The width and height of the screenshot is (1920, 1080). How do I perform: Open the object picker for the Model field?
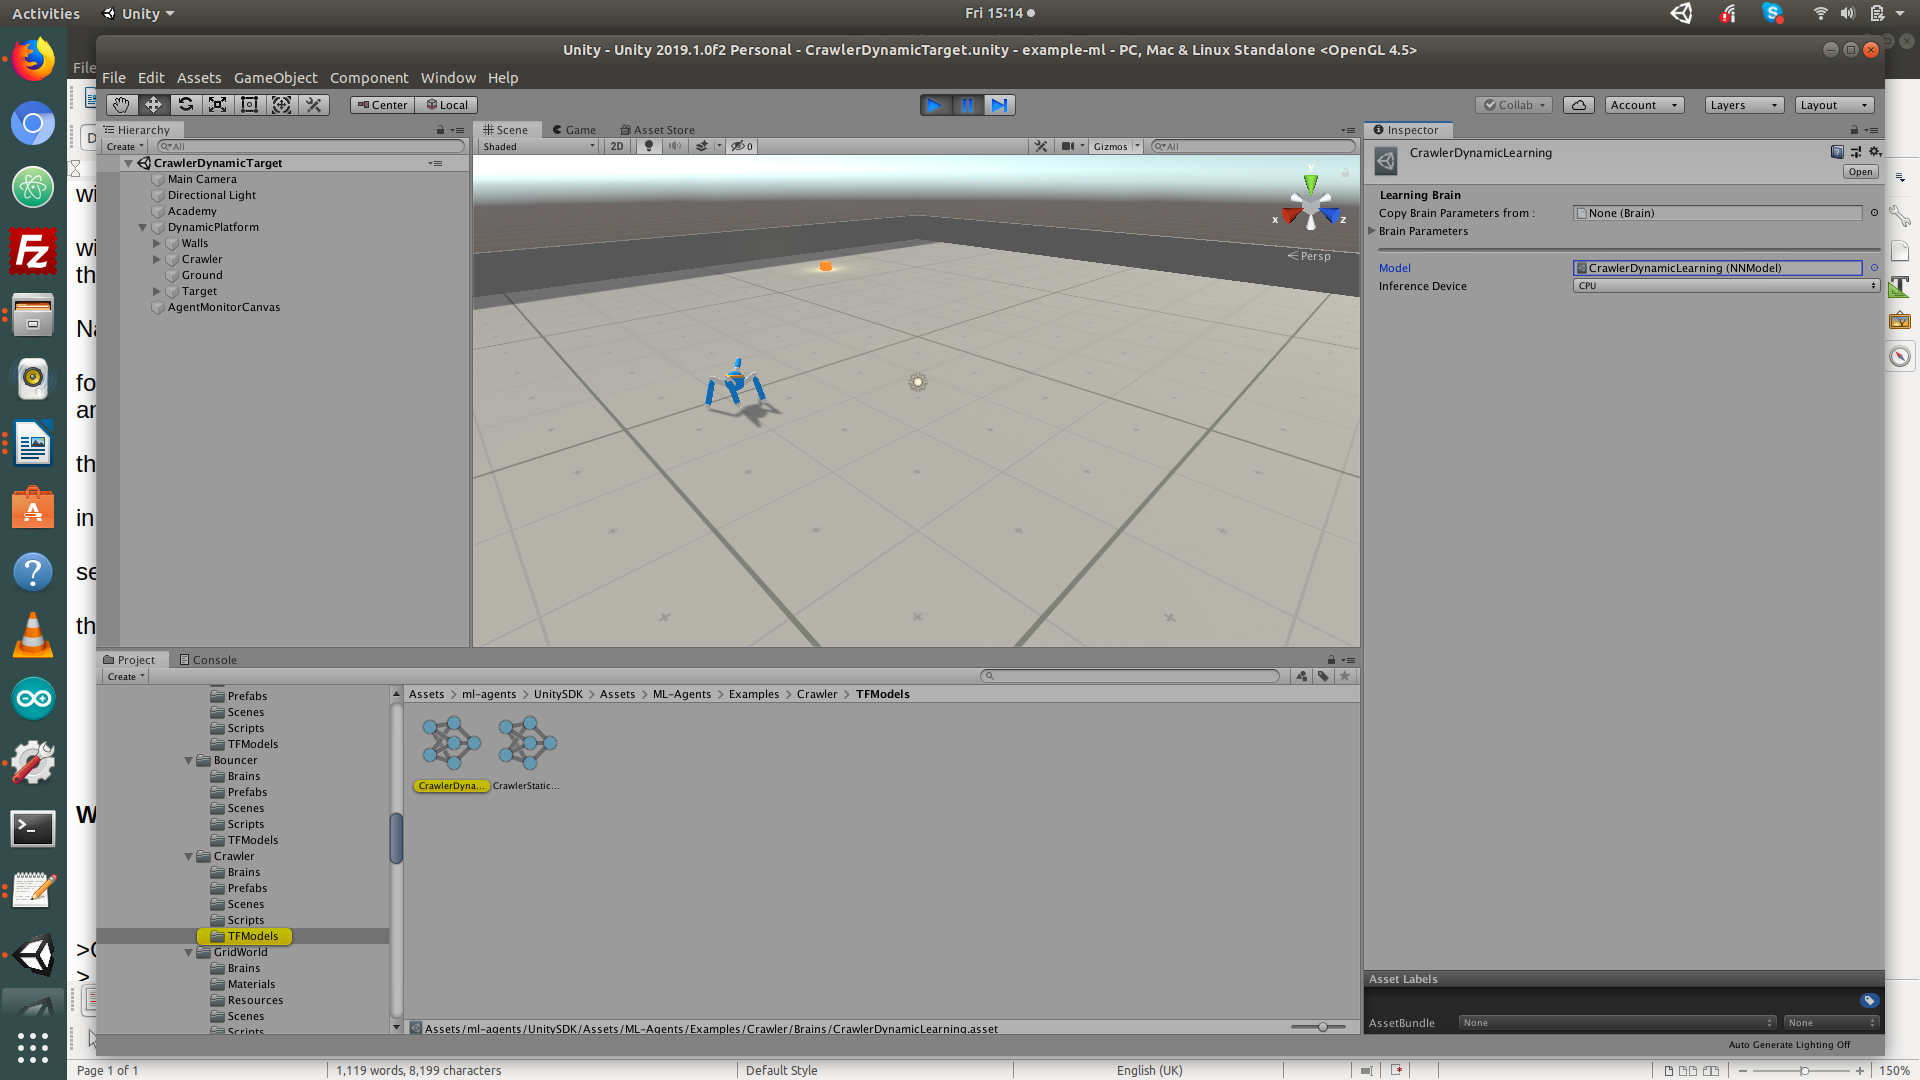[x=1874, y=268]
